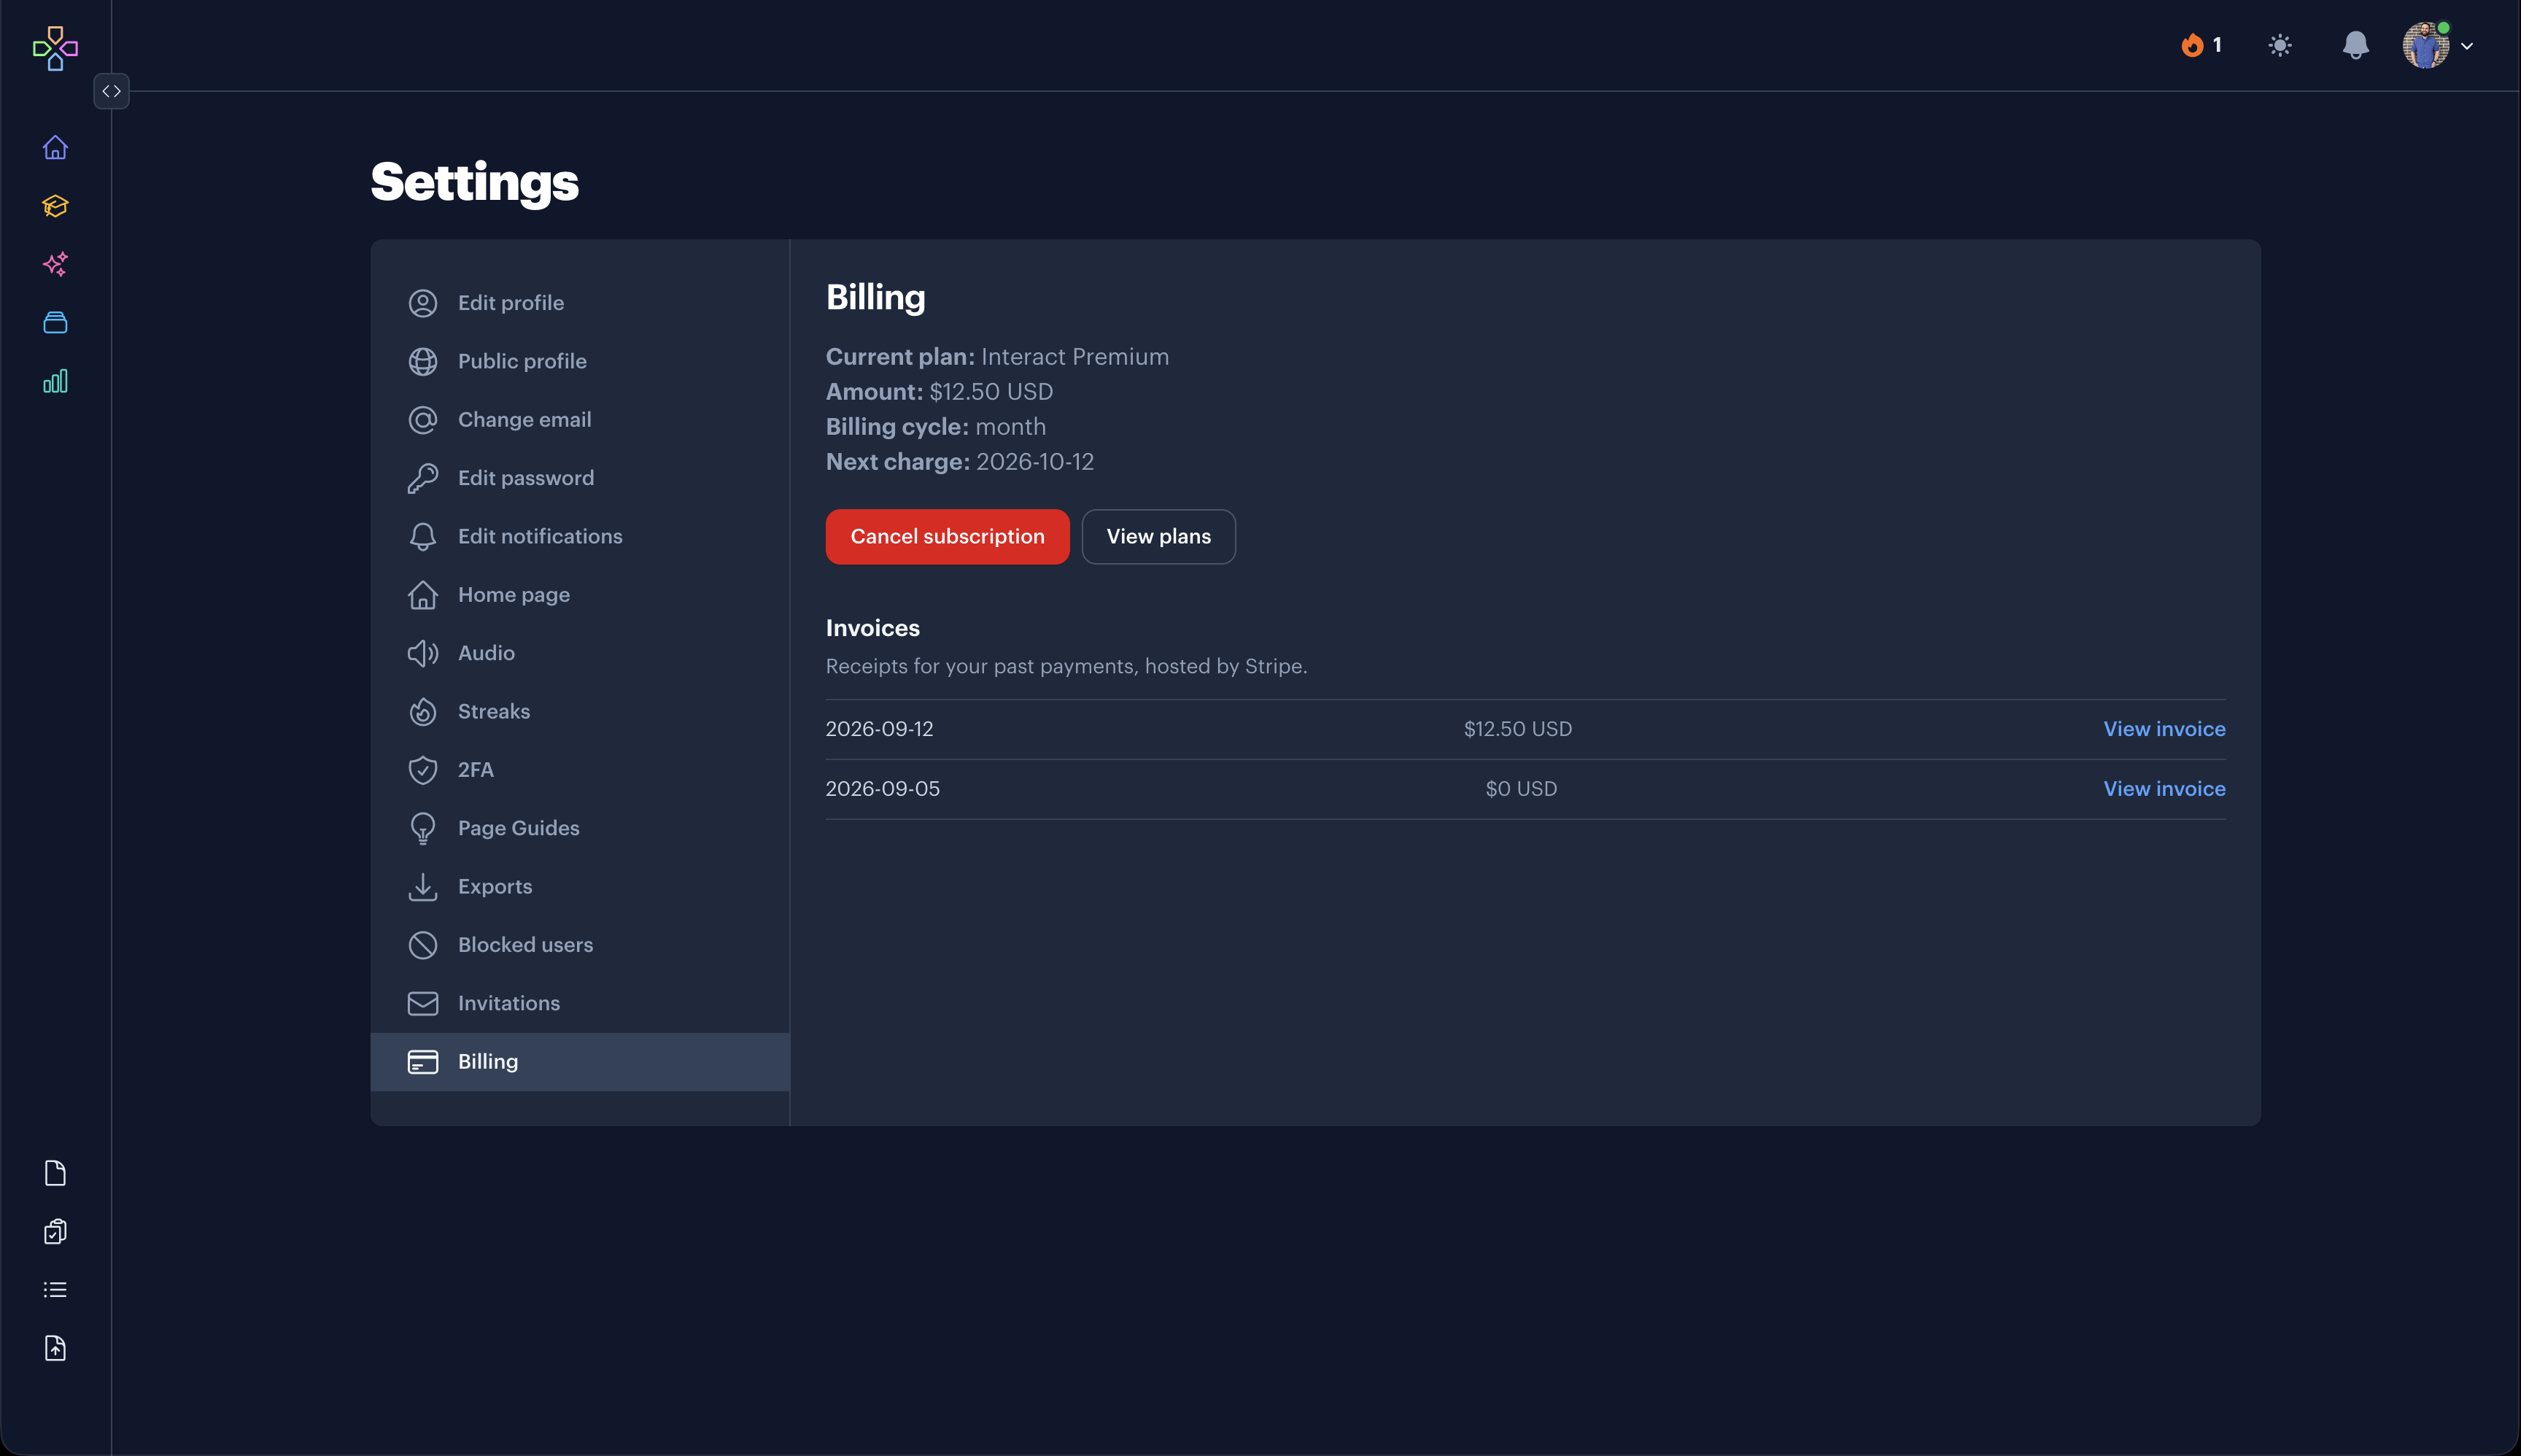This screenshot has width=2521, height=1456.
Task: Expand the account menu chevron beside avatar
Action: tap(2467, 46)
